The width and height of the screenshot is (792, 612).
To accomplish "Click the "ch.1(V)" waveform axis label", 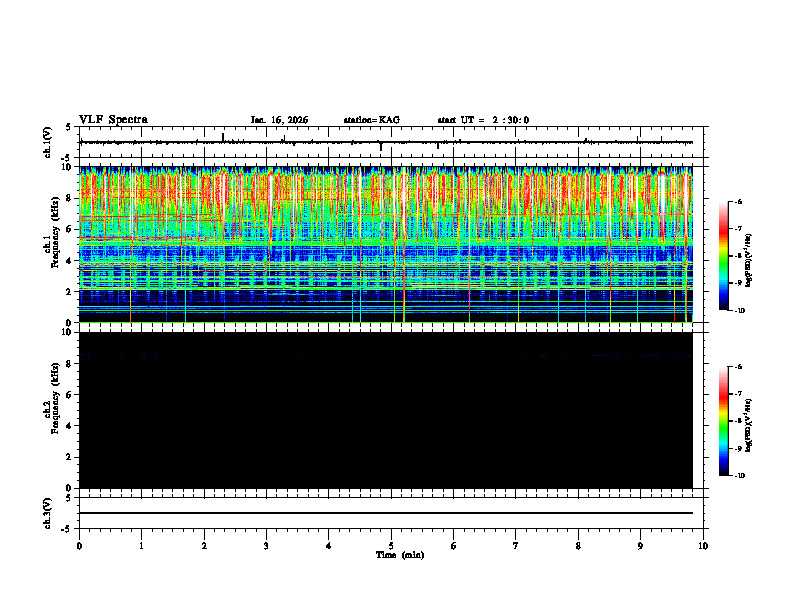I will [47, 142].
